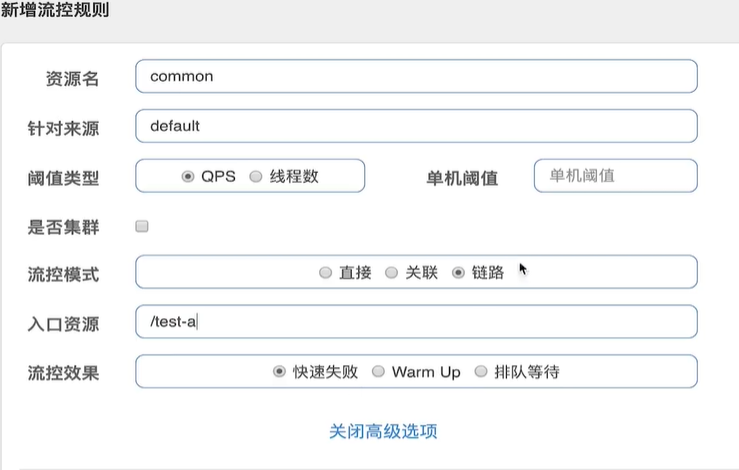Select 快速失败 flow control effect
The image size is (739, 470).
tap(279, 371)
